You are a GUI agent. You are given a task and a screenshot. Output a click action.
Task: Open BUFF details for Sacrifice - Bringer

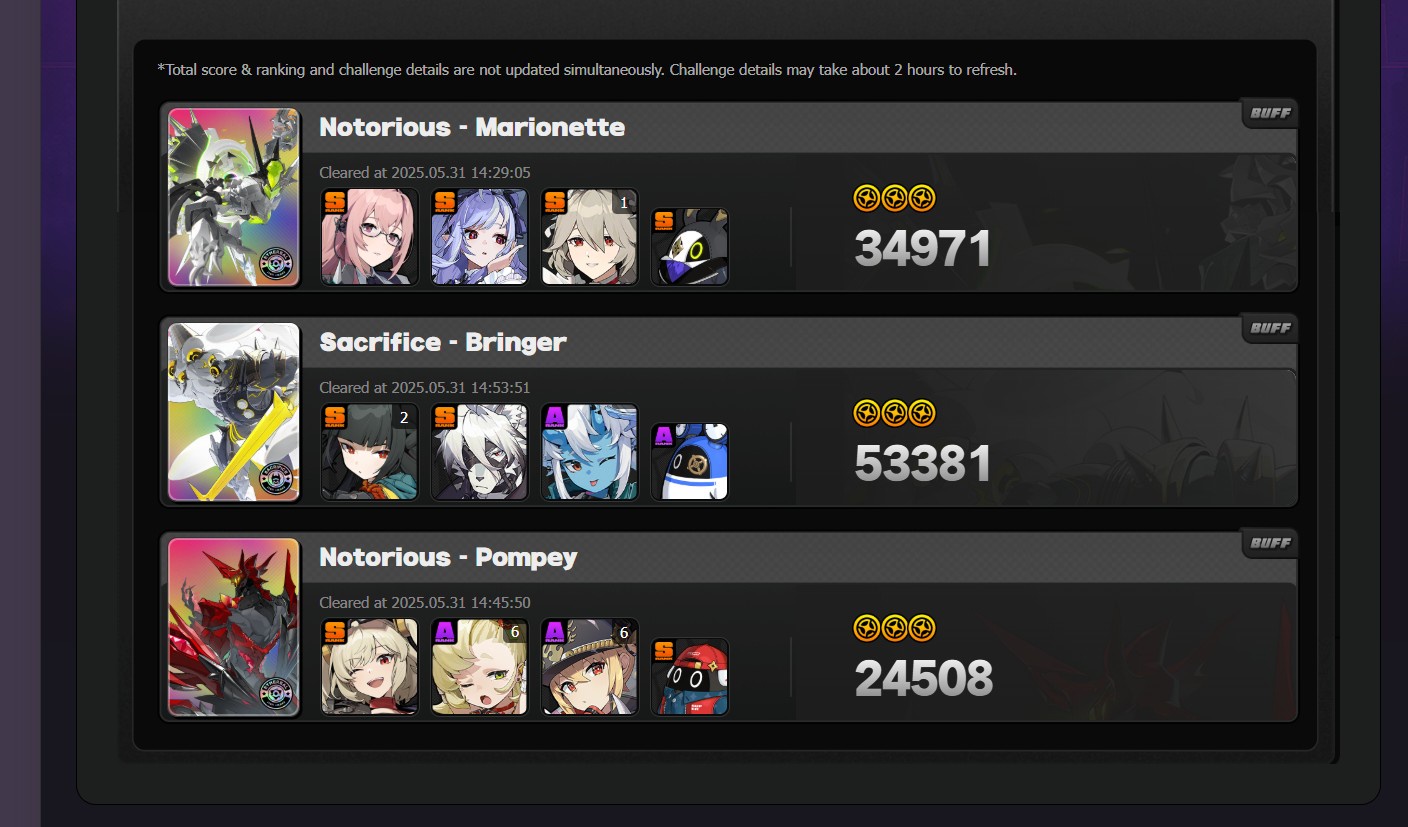pos(1270,328)
